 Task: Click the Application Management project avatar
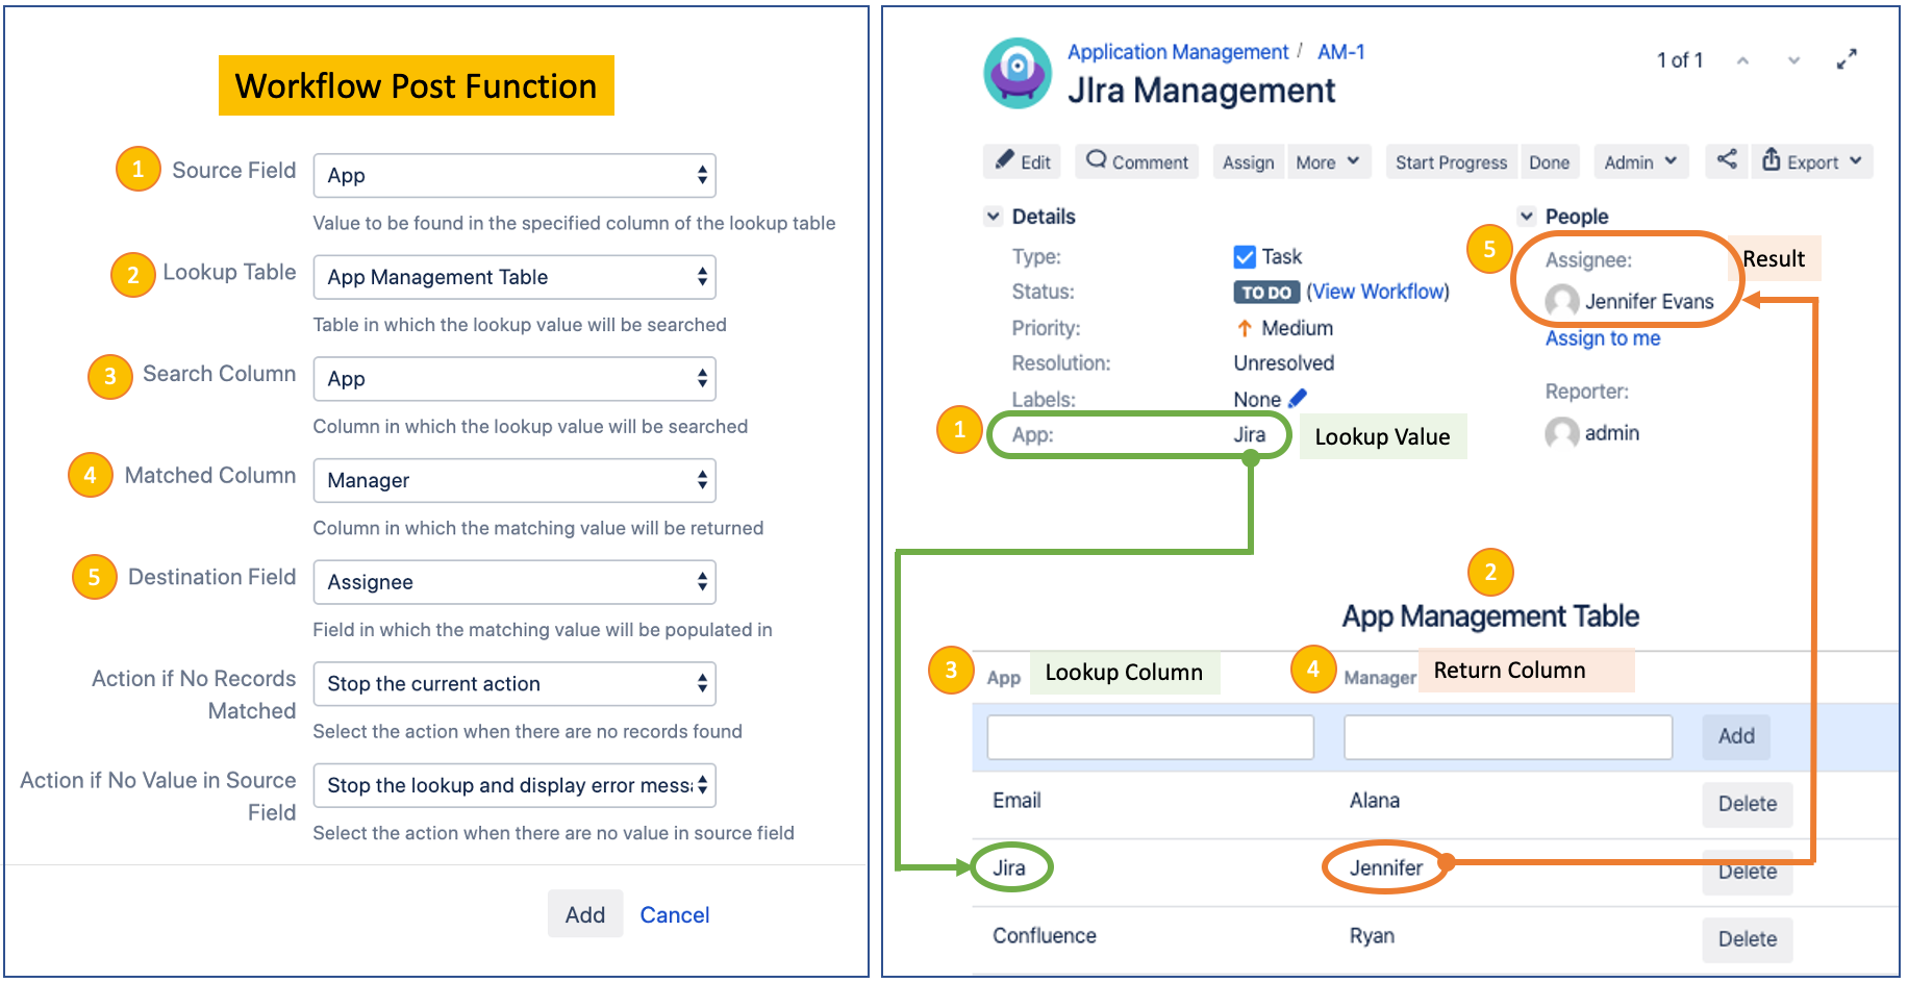(1017, 73)
